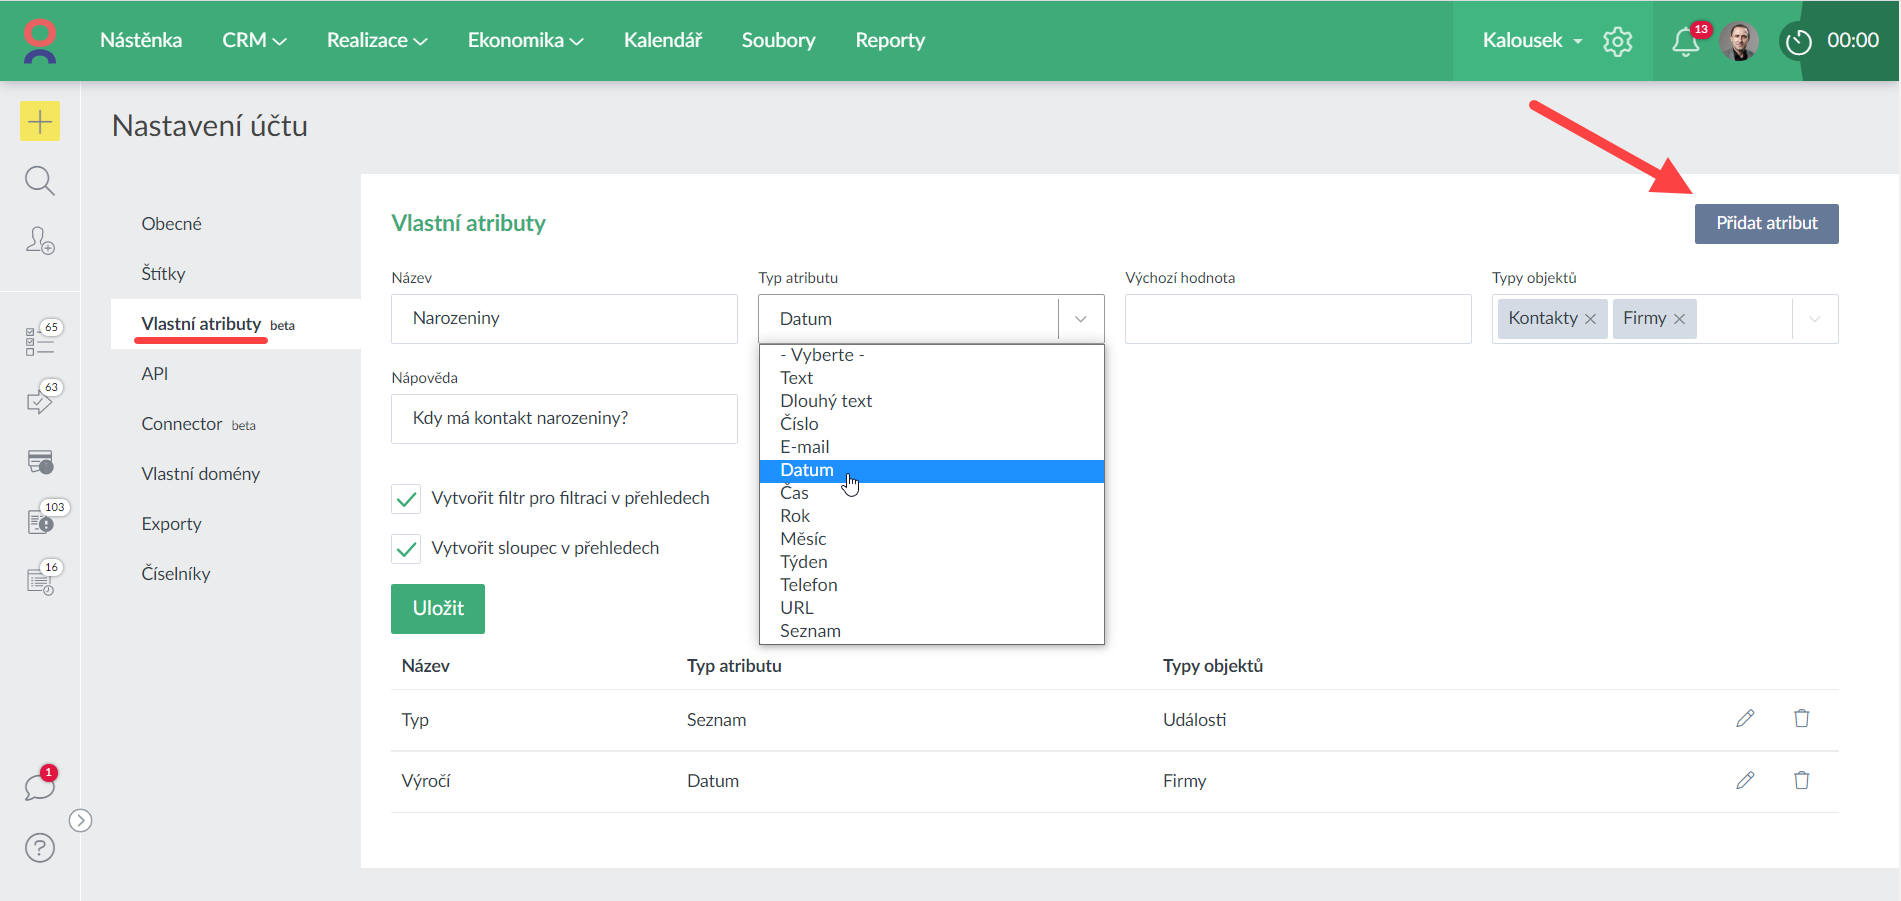Click the green Uložit button
The image size is (1901, 901).
point(438,608)
